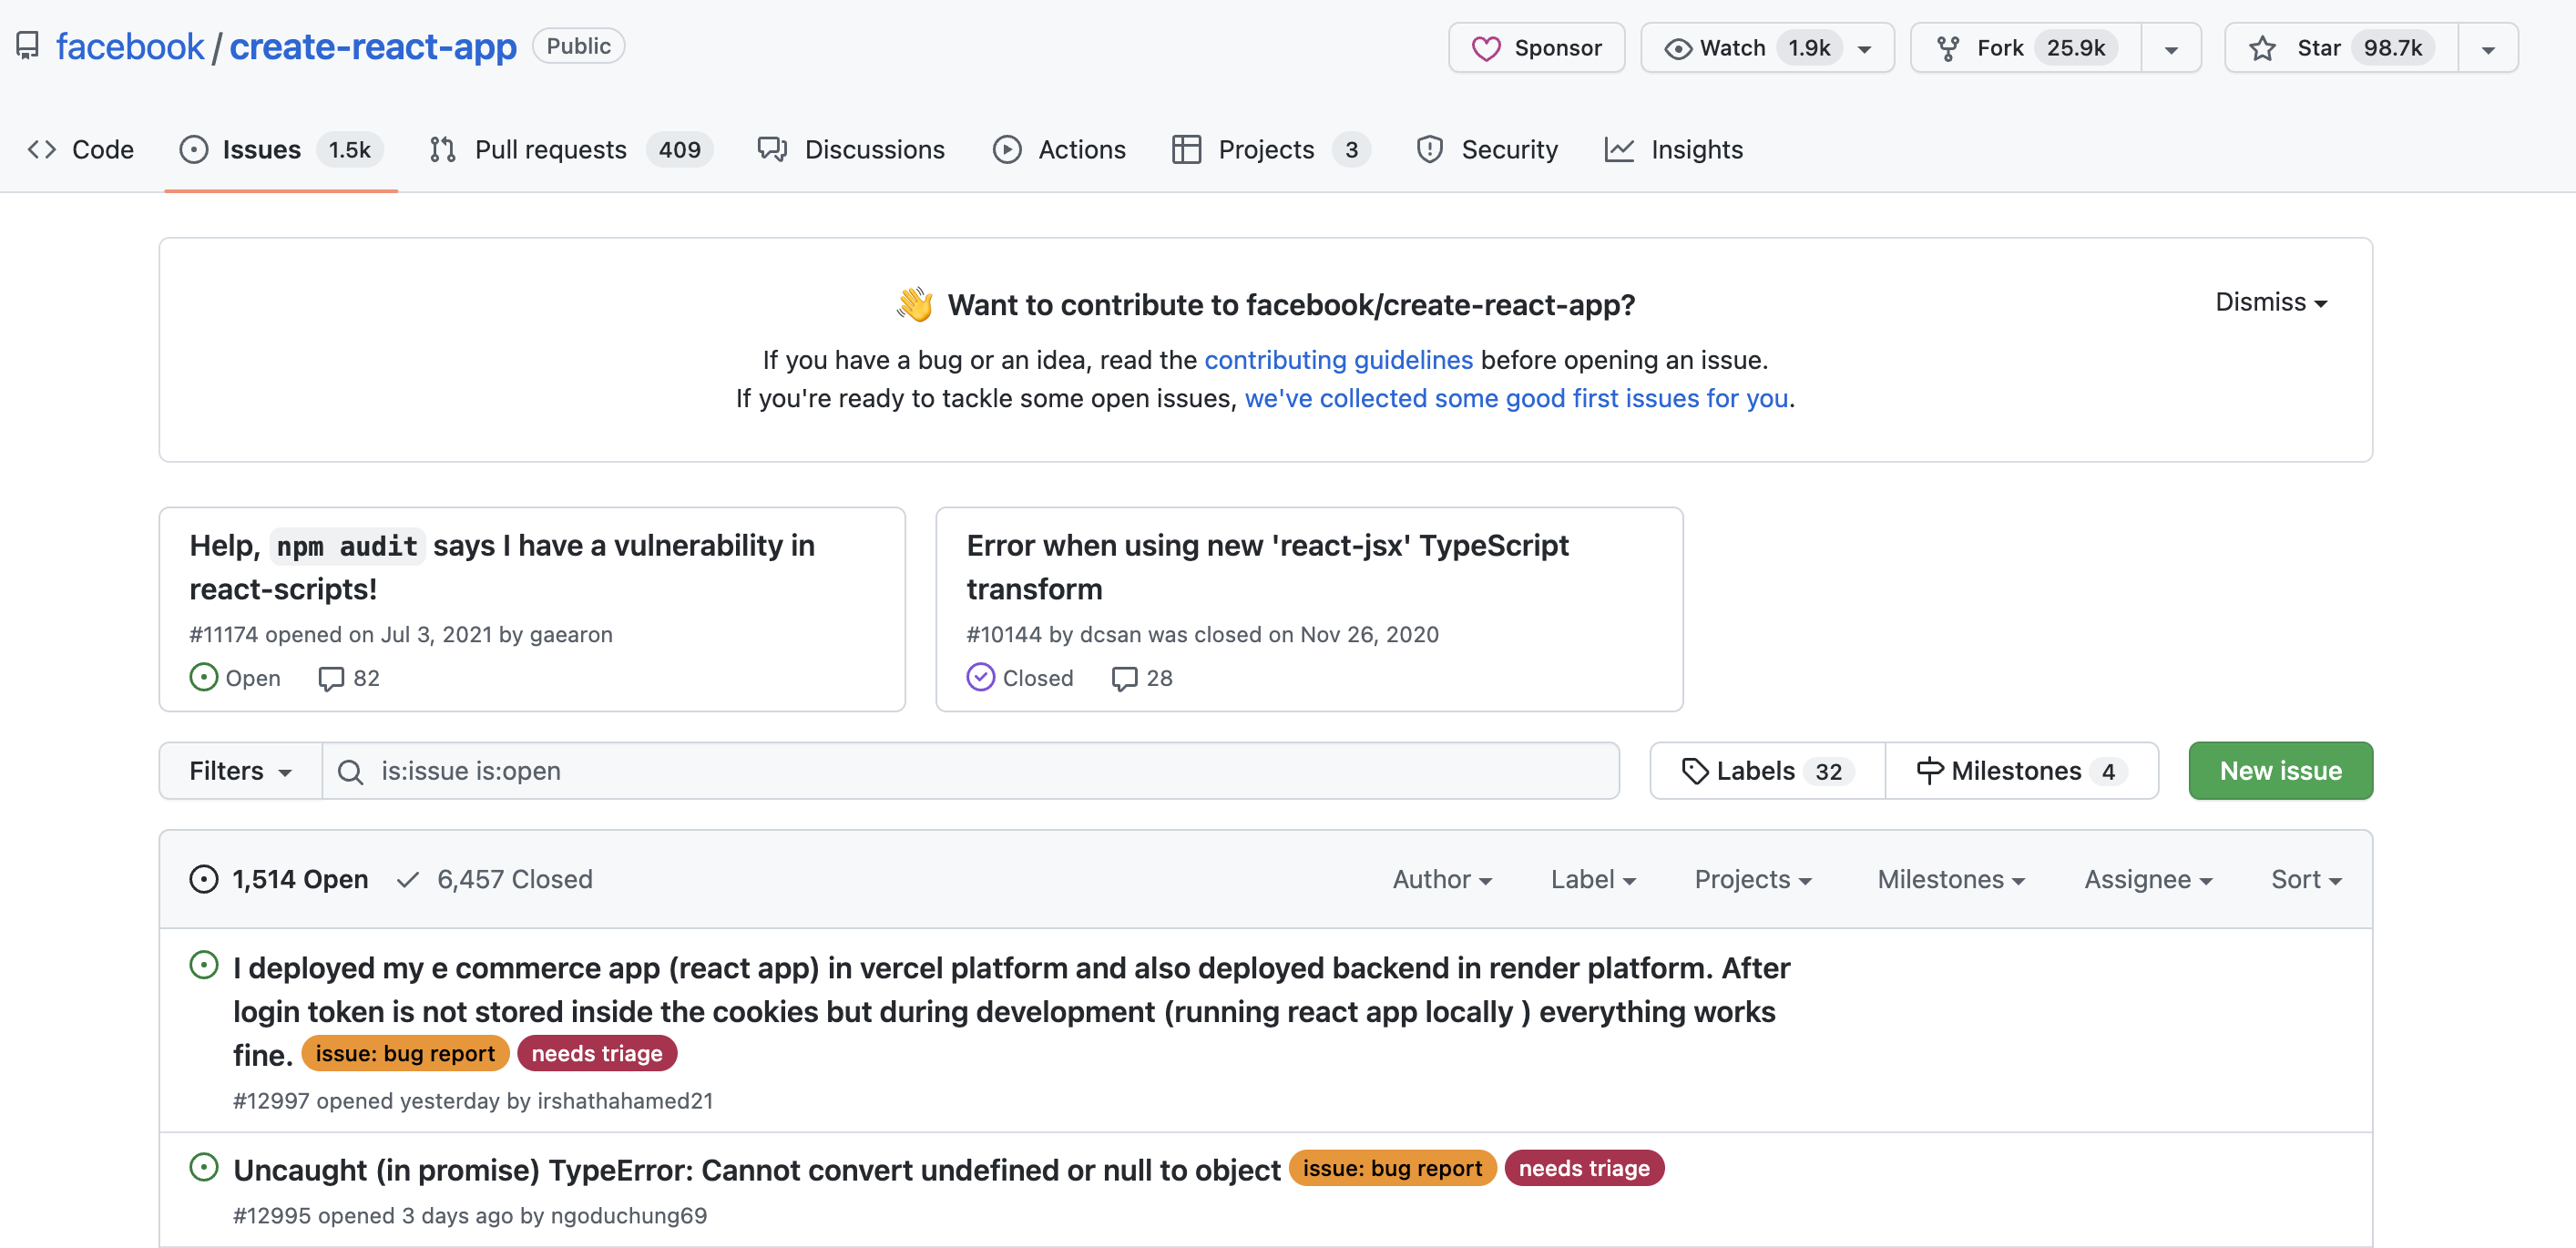Click the Star icon
2576x1248 pixels.
coord(2262,48)
